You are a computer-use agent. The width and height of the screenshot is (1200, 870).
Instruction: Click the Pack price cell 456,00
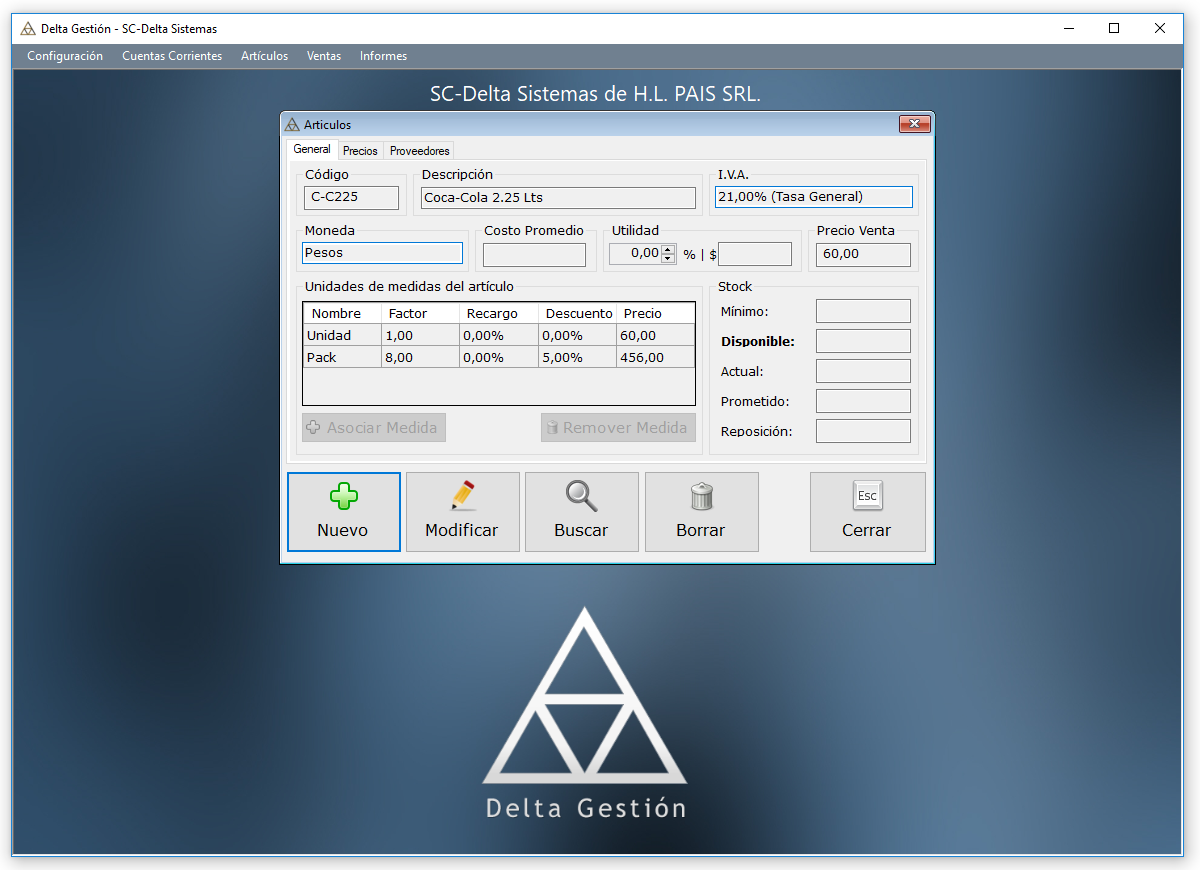pos(655,357)
